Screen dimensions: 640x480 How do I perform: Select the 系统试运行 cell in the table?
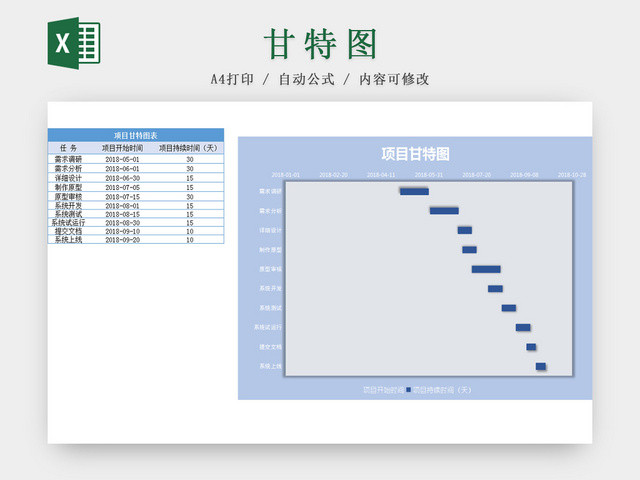(x=68, y=223)
